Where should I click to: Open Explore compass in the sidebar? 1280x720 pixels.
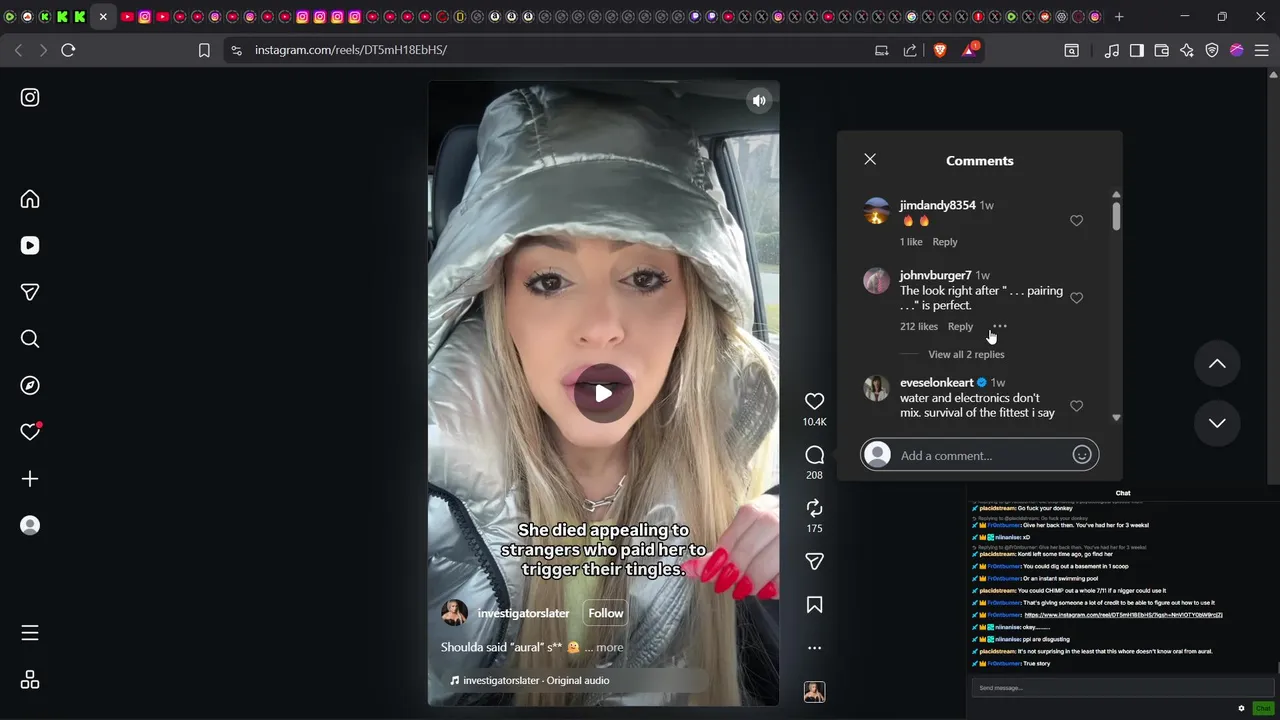[x=30, y=385]
